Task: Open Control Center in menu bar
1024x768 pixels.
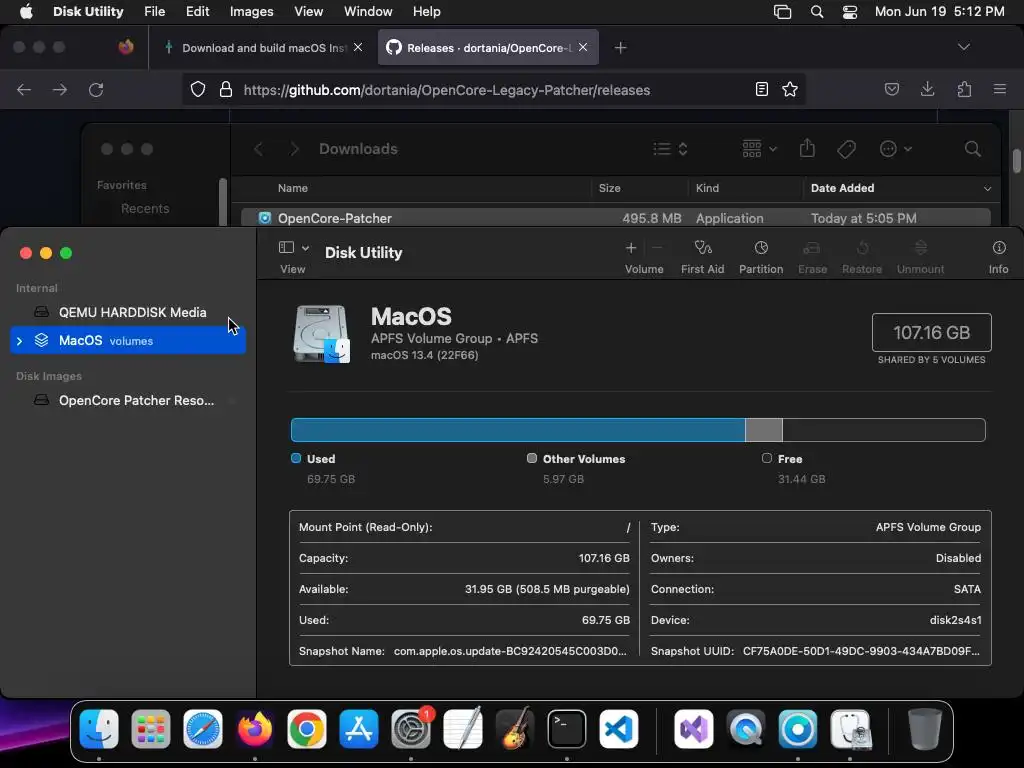Action: pos(850,12)
